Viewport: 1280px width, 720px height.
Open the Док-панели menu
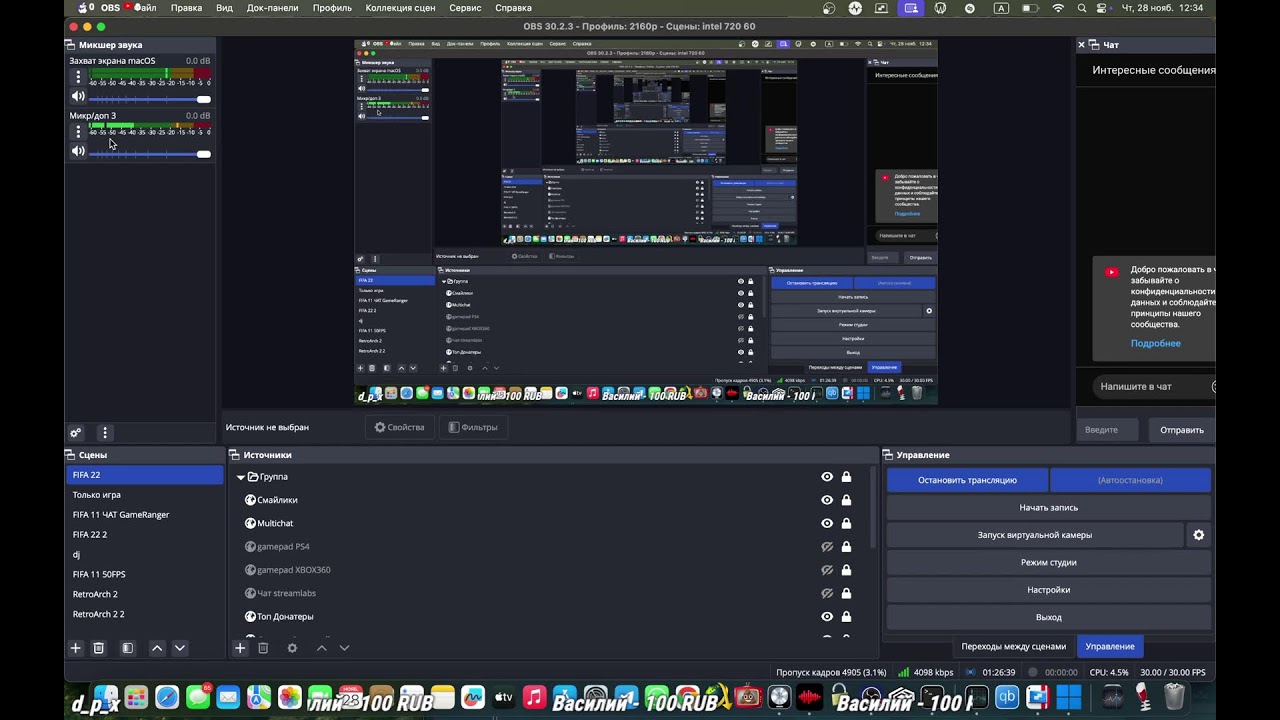click(x=273, y=8)
